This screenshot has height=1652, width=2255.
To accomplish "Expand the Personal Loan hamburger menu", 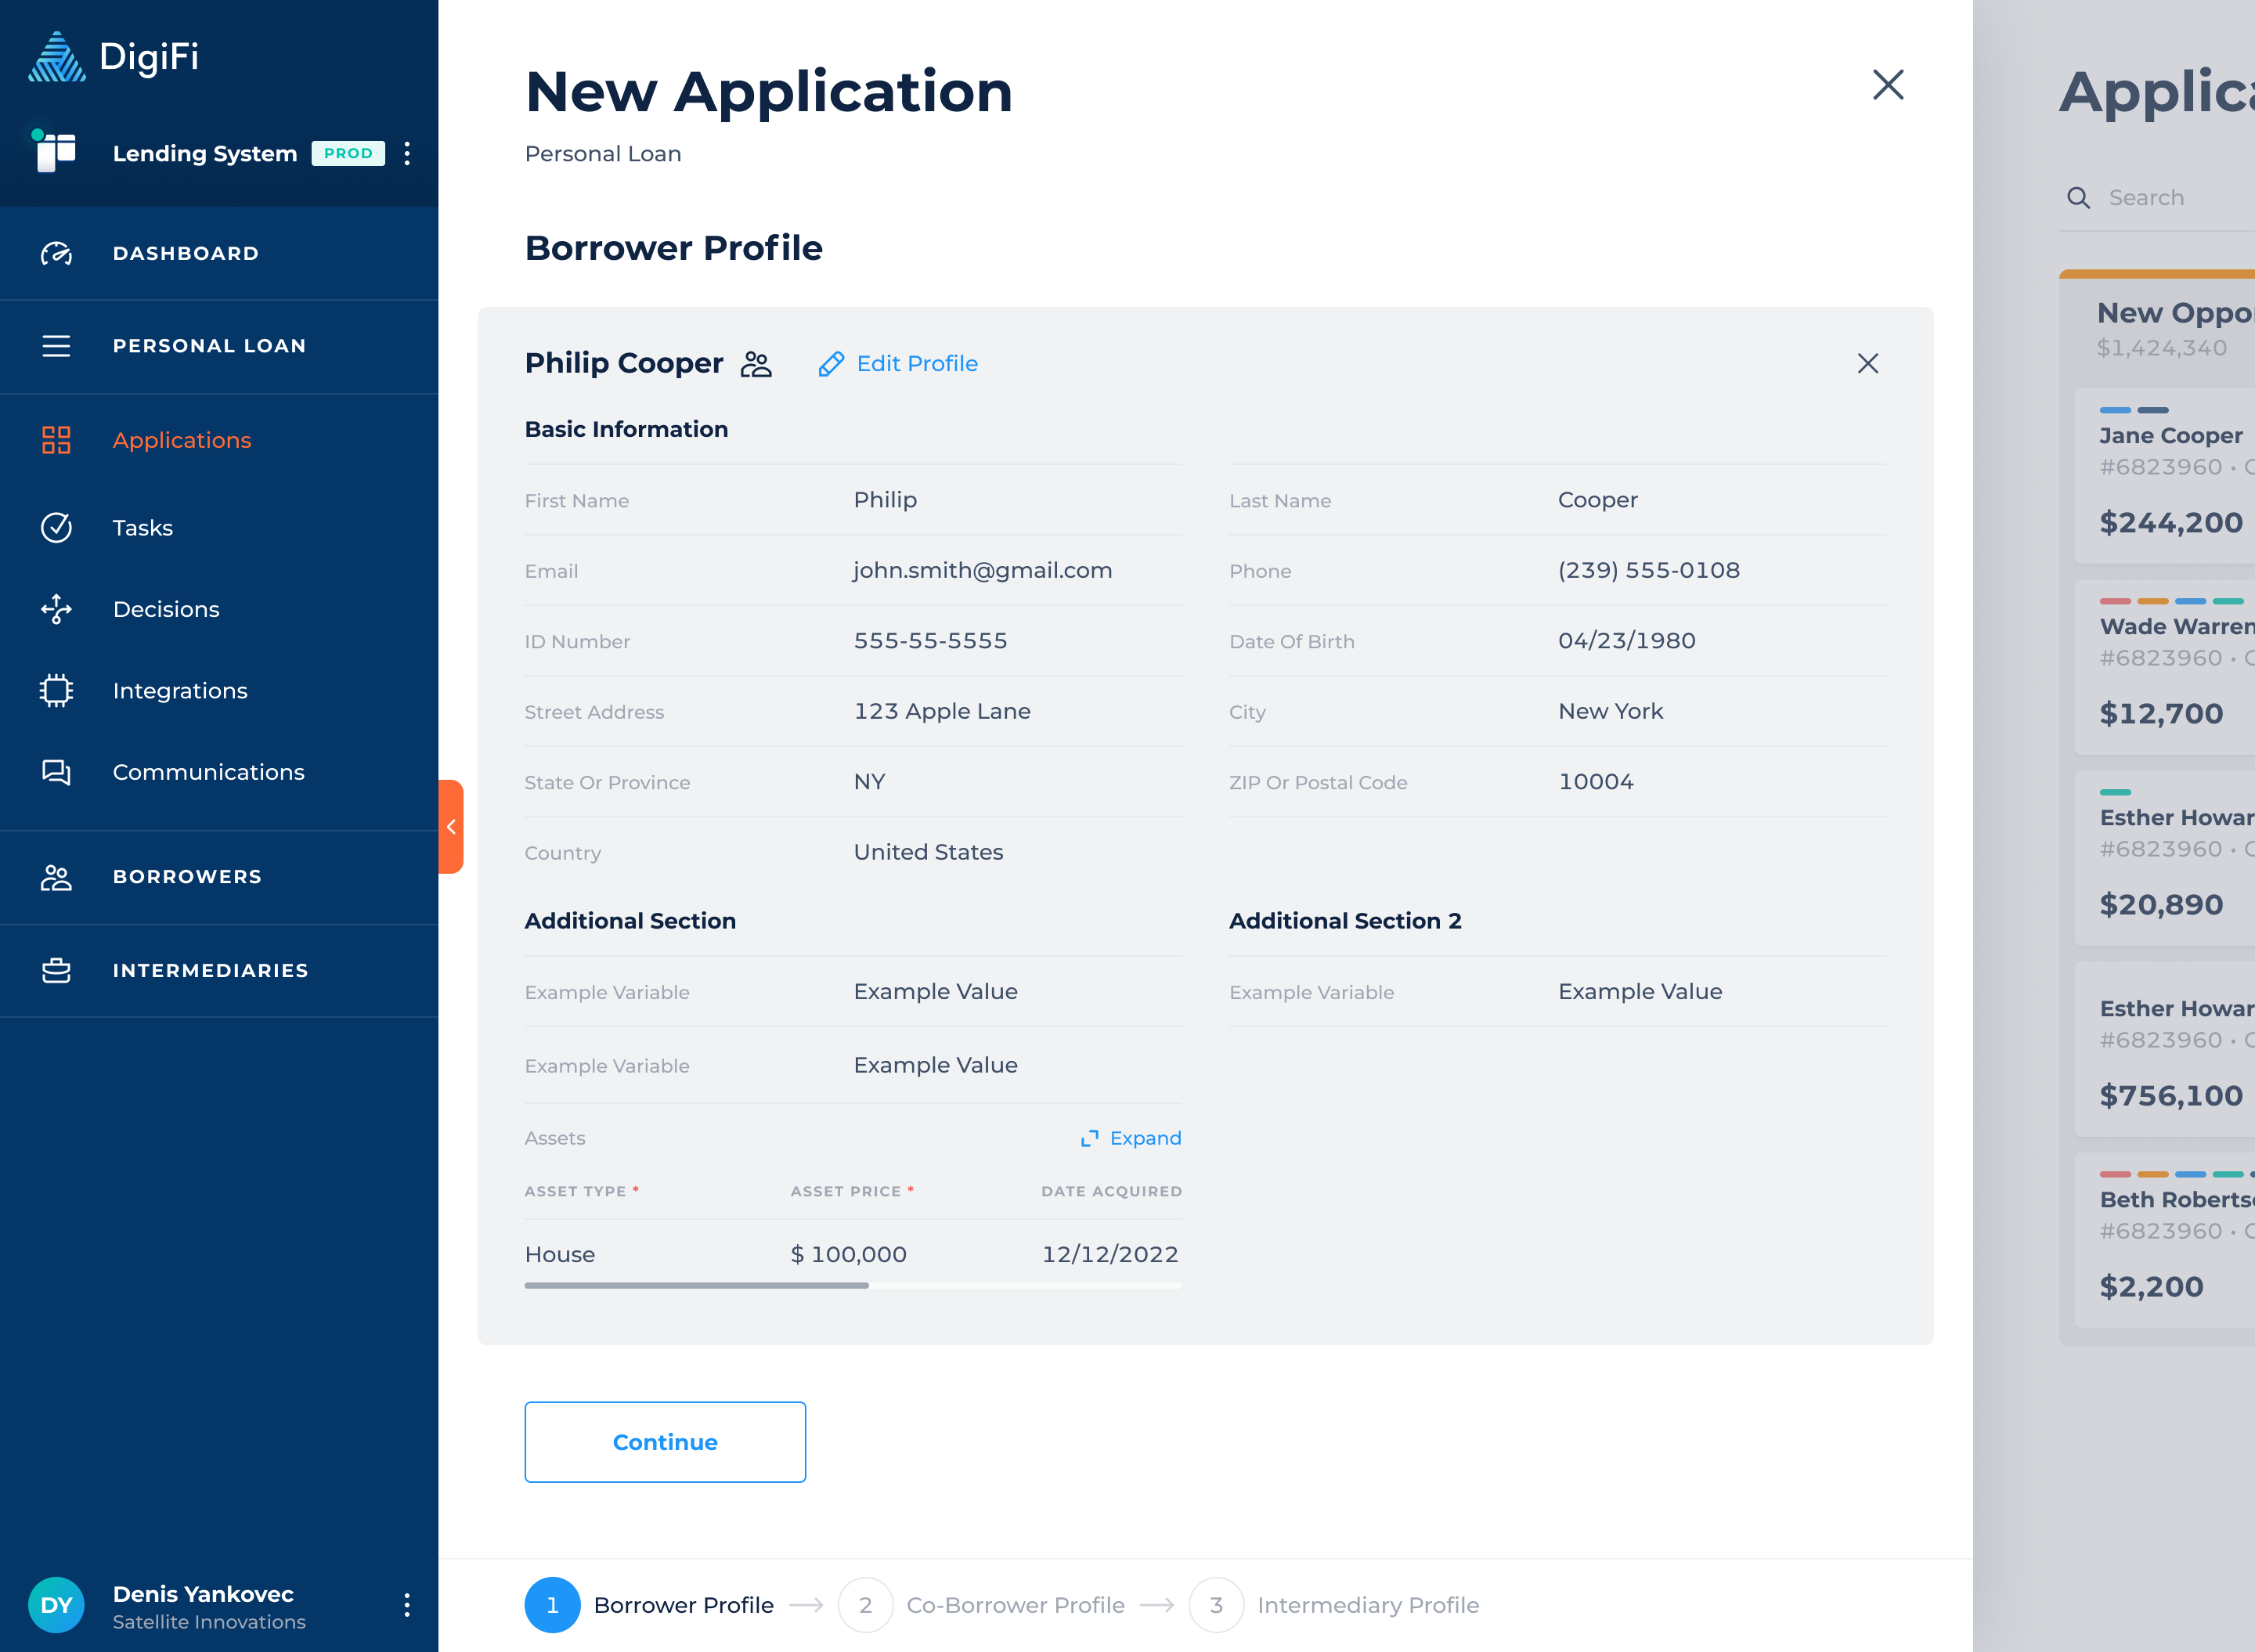I will pyautogui.click(x=56, y=346).
